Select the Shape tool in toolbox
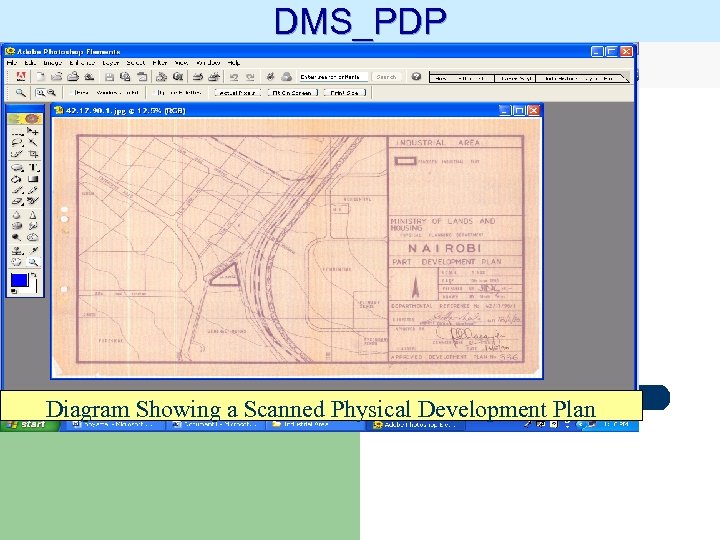The width and height of the screenshot is (720, 540). click(17, 168)
